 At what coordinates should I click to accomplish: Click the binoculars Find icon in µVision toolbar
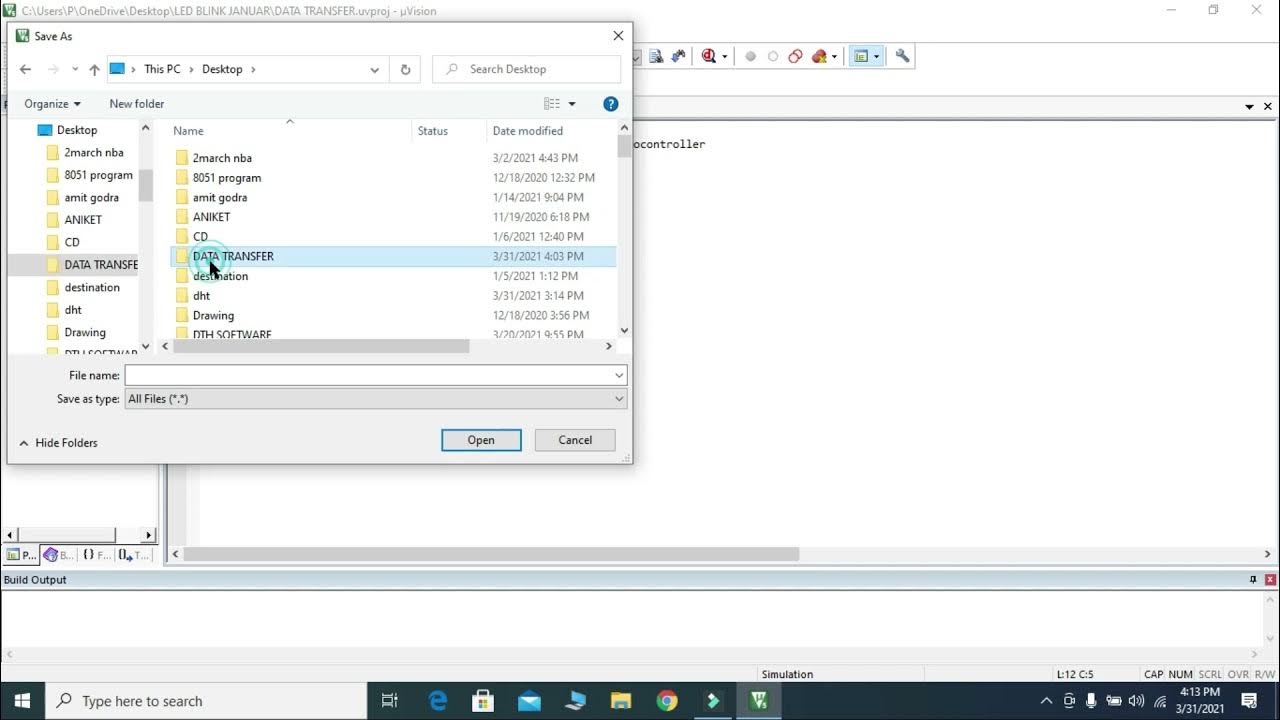tap(678, 57)
